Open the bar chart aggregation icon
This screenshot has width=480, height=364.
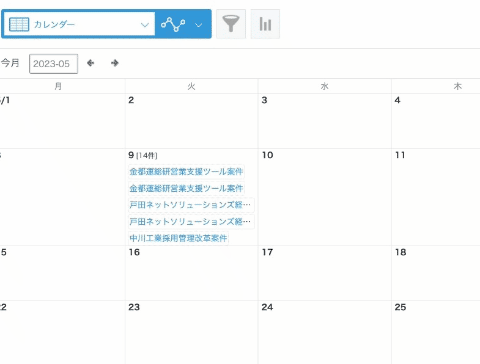click(265, 24)
